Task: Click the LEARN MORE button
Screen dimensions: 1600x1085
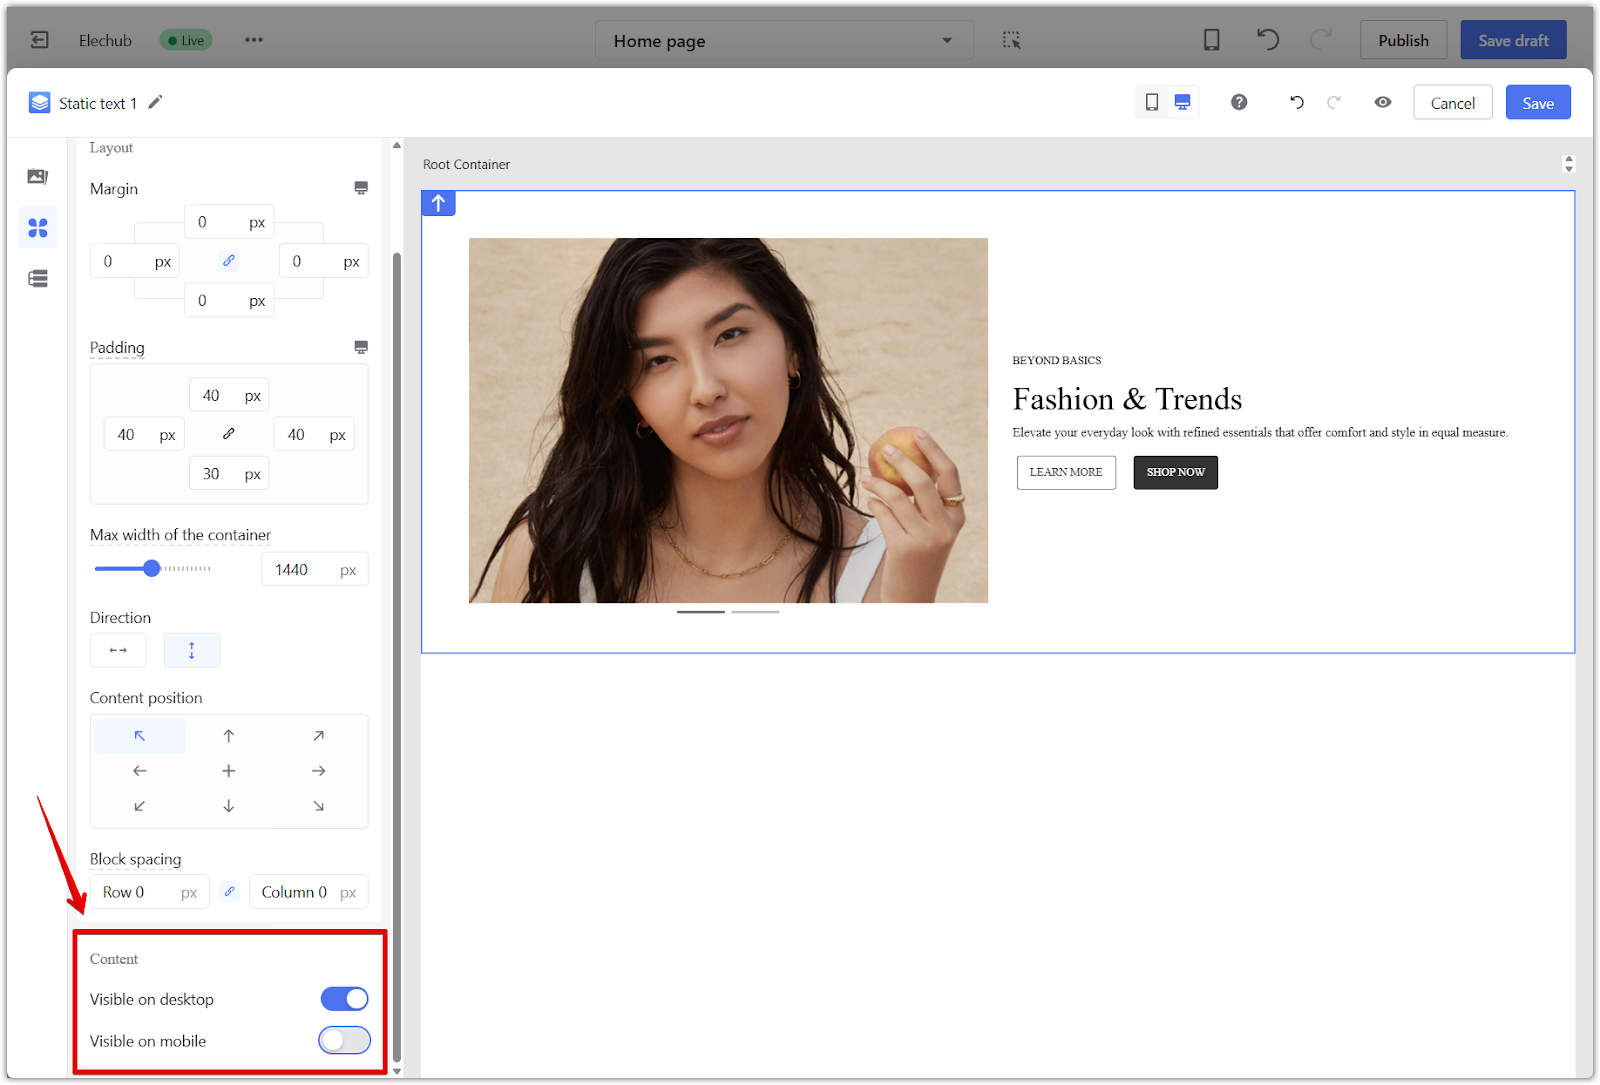Action: (1066, 472)
